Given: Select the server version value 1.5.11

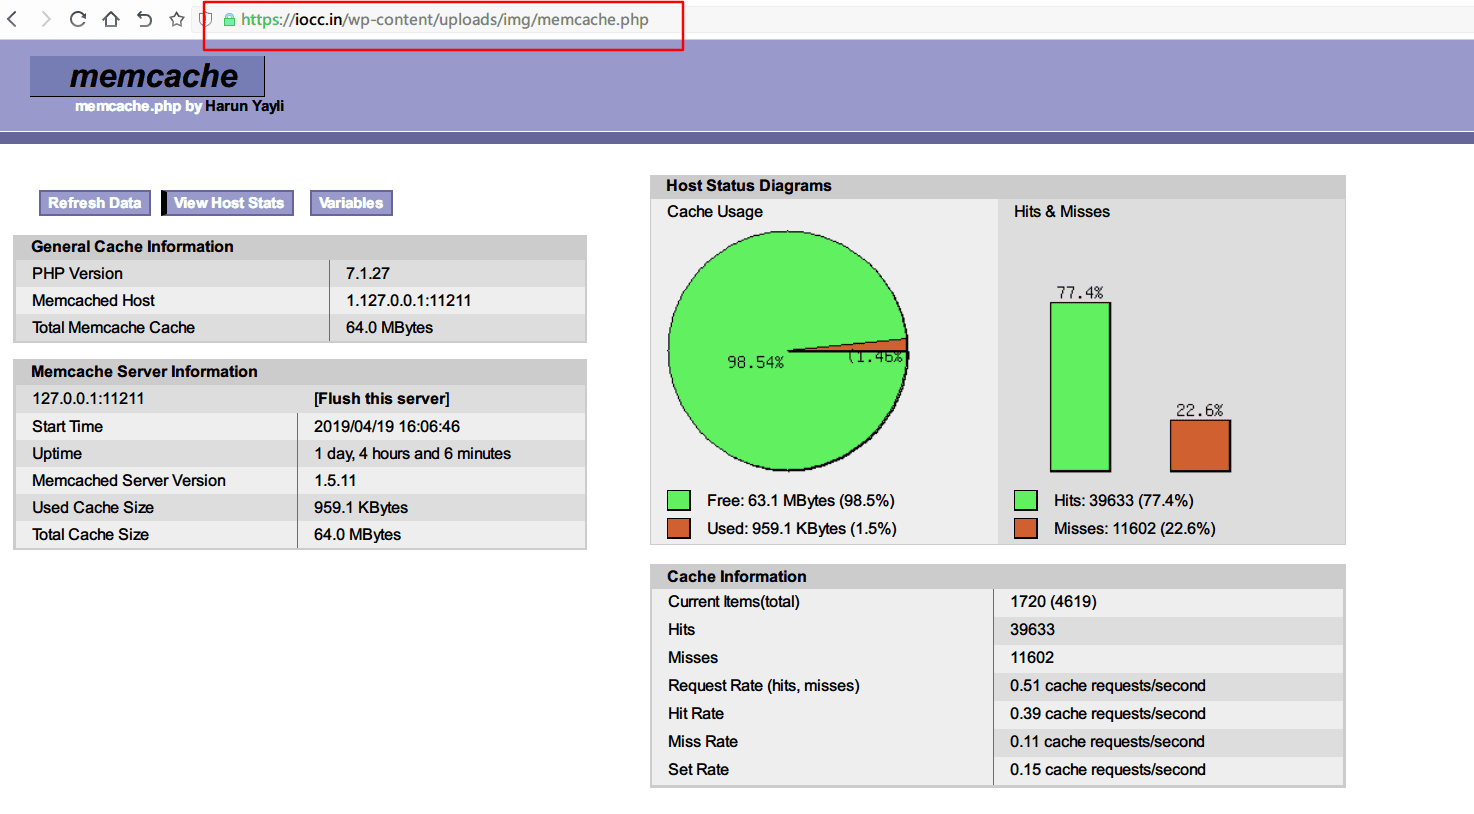Looking at the screenshot, I should pyautogui.click(x=335, y=481).
